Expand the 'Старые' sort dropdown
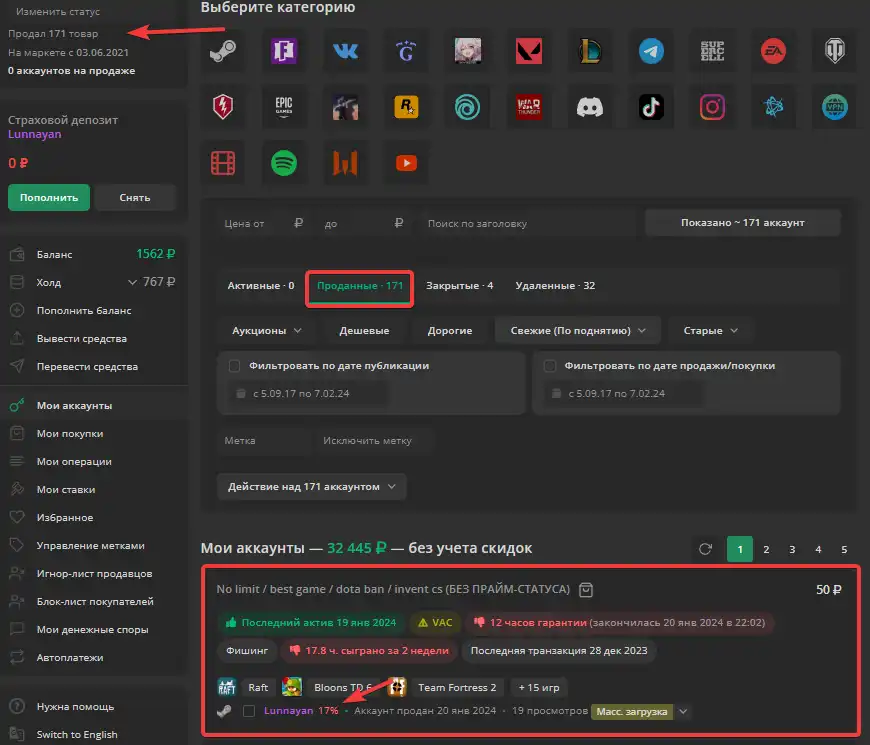870x745 pixels. tap(710, 331)
